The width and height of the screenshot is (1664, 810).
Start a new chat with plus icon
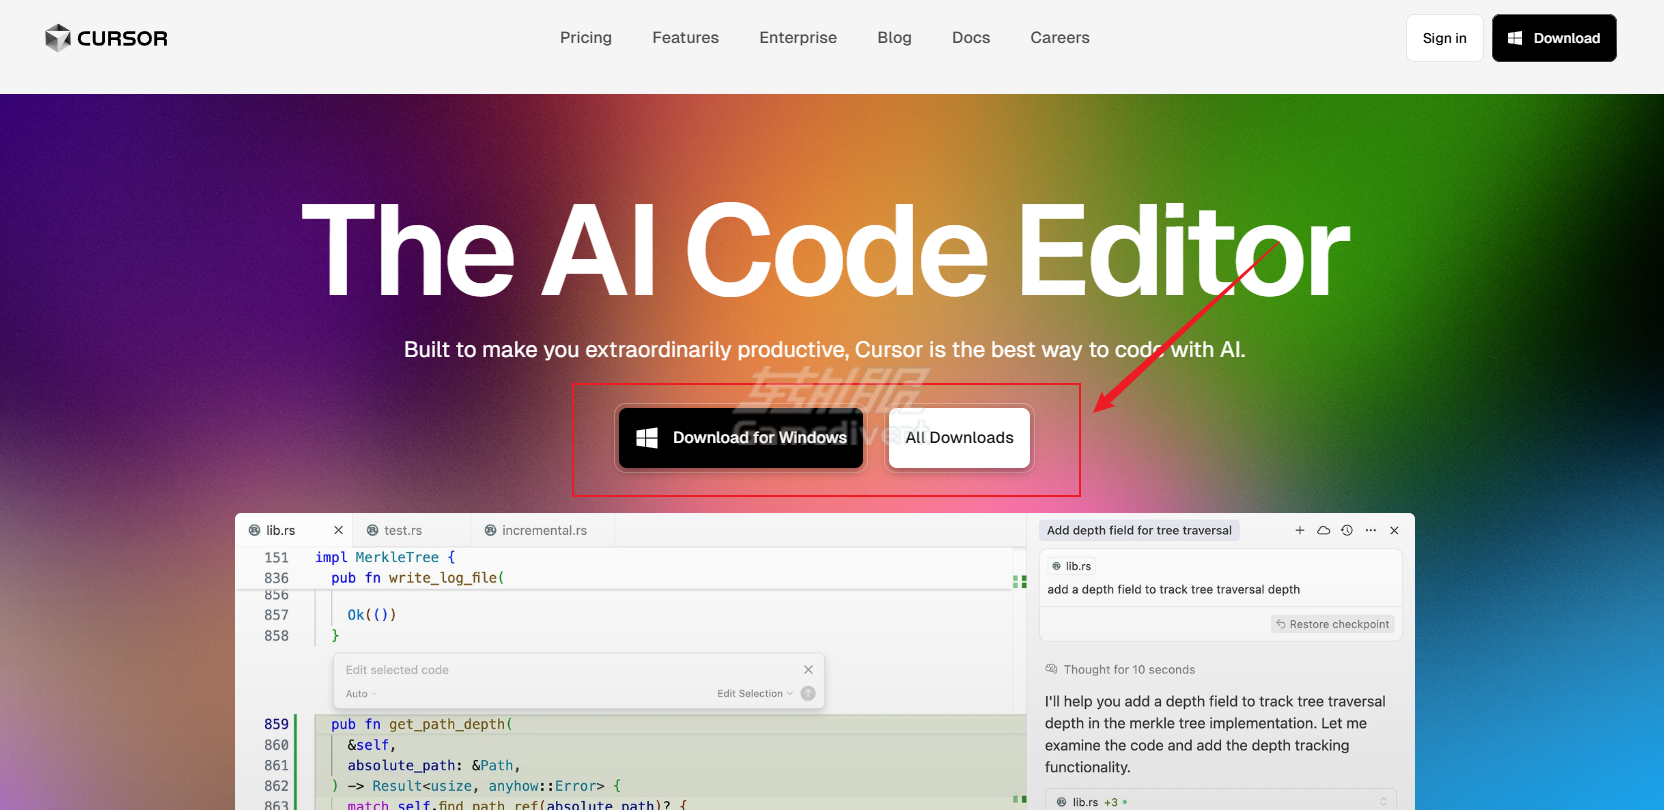pos(1300,531)
